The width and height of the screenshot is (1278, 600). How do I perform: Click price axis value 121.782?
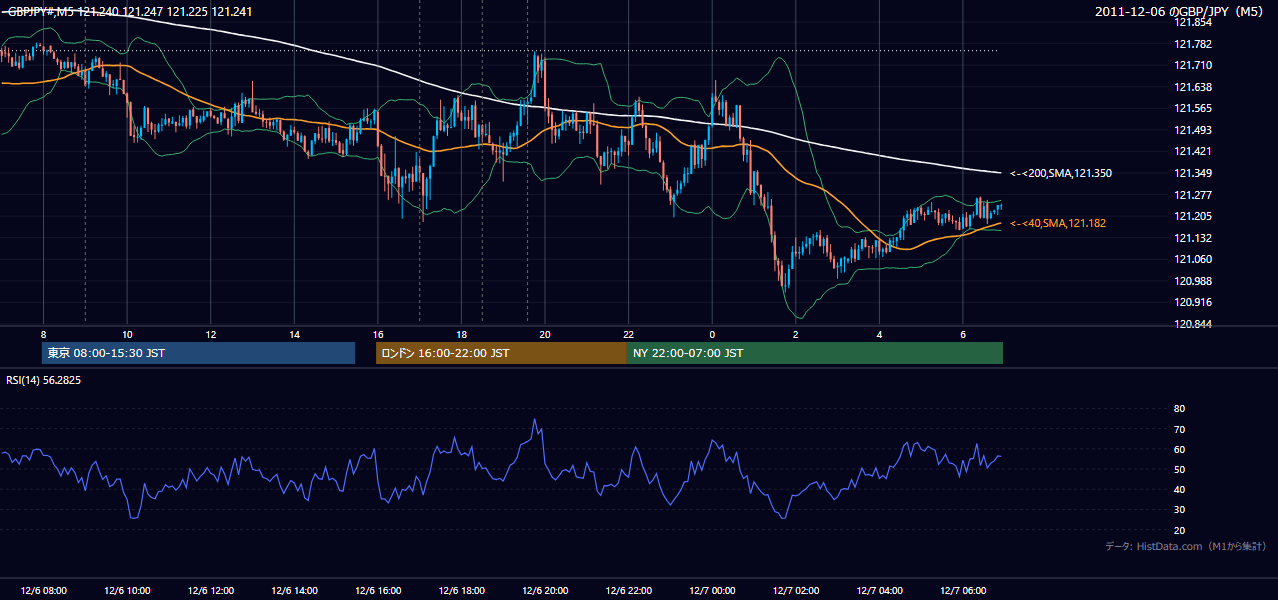pyautogui.click(x=1192, y=44)
